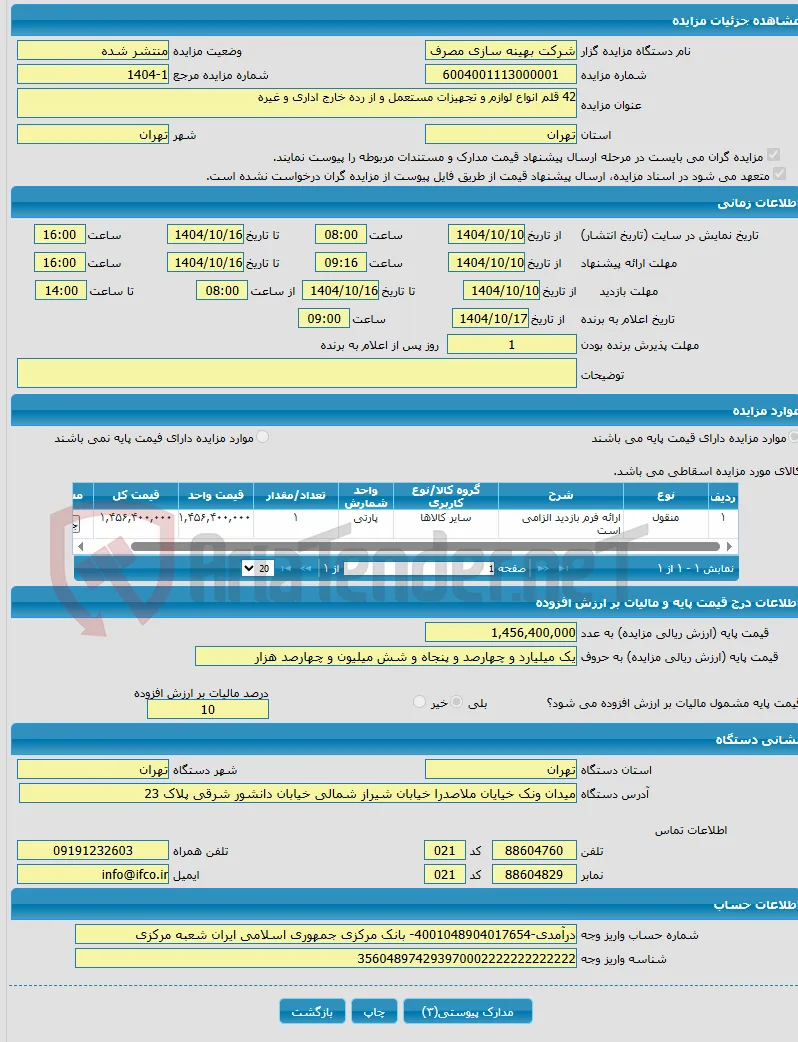Click the table's left scroll arrow
The height and width of the screenshot is (1042, 798).
80,546
